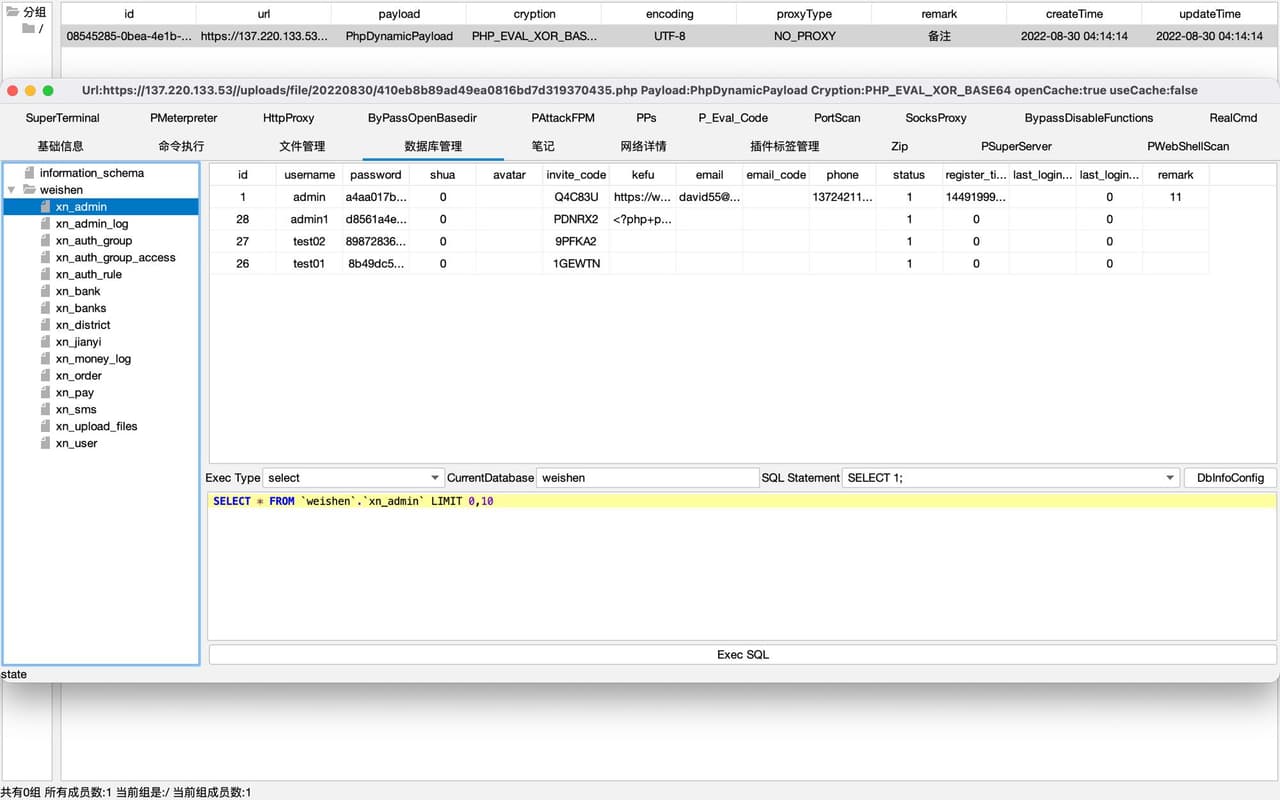
Task: Select the xn_jianyi table
Action: (78, 342)
